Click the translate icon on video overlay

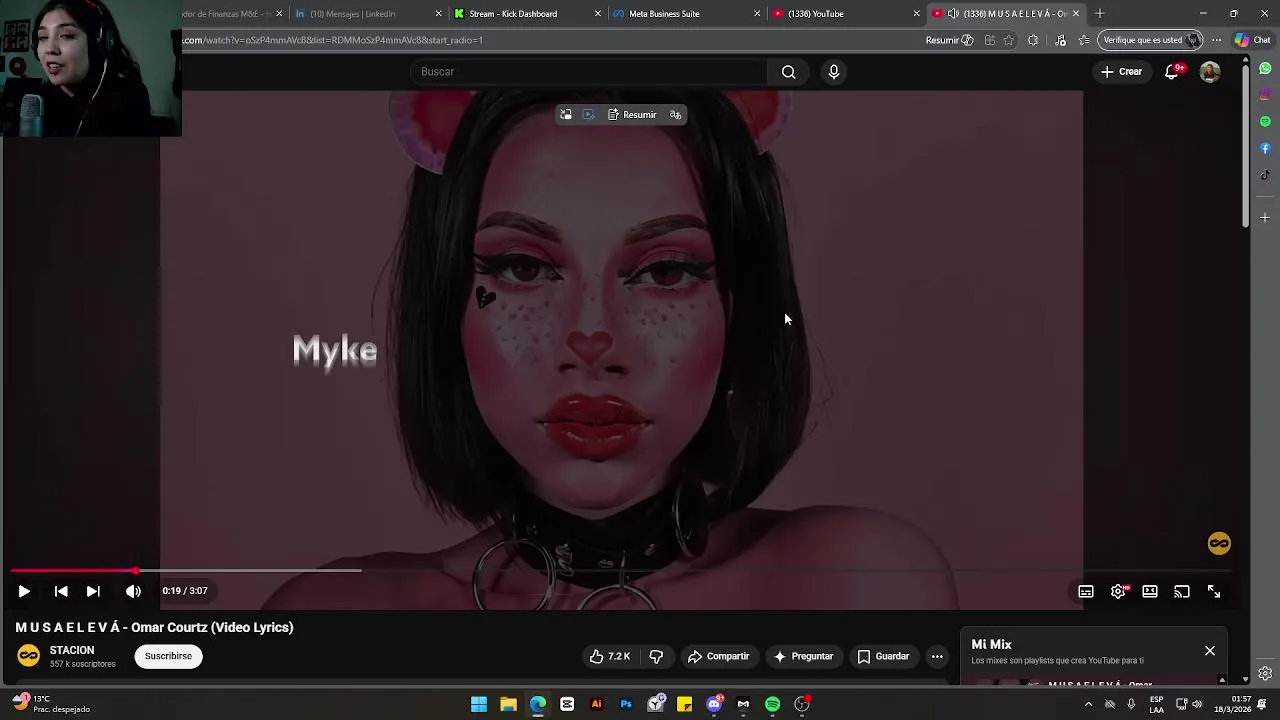coord(676,115)
